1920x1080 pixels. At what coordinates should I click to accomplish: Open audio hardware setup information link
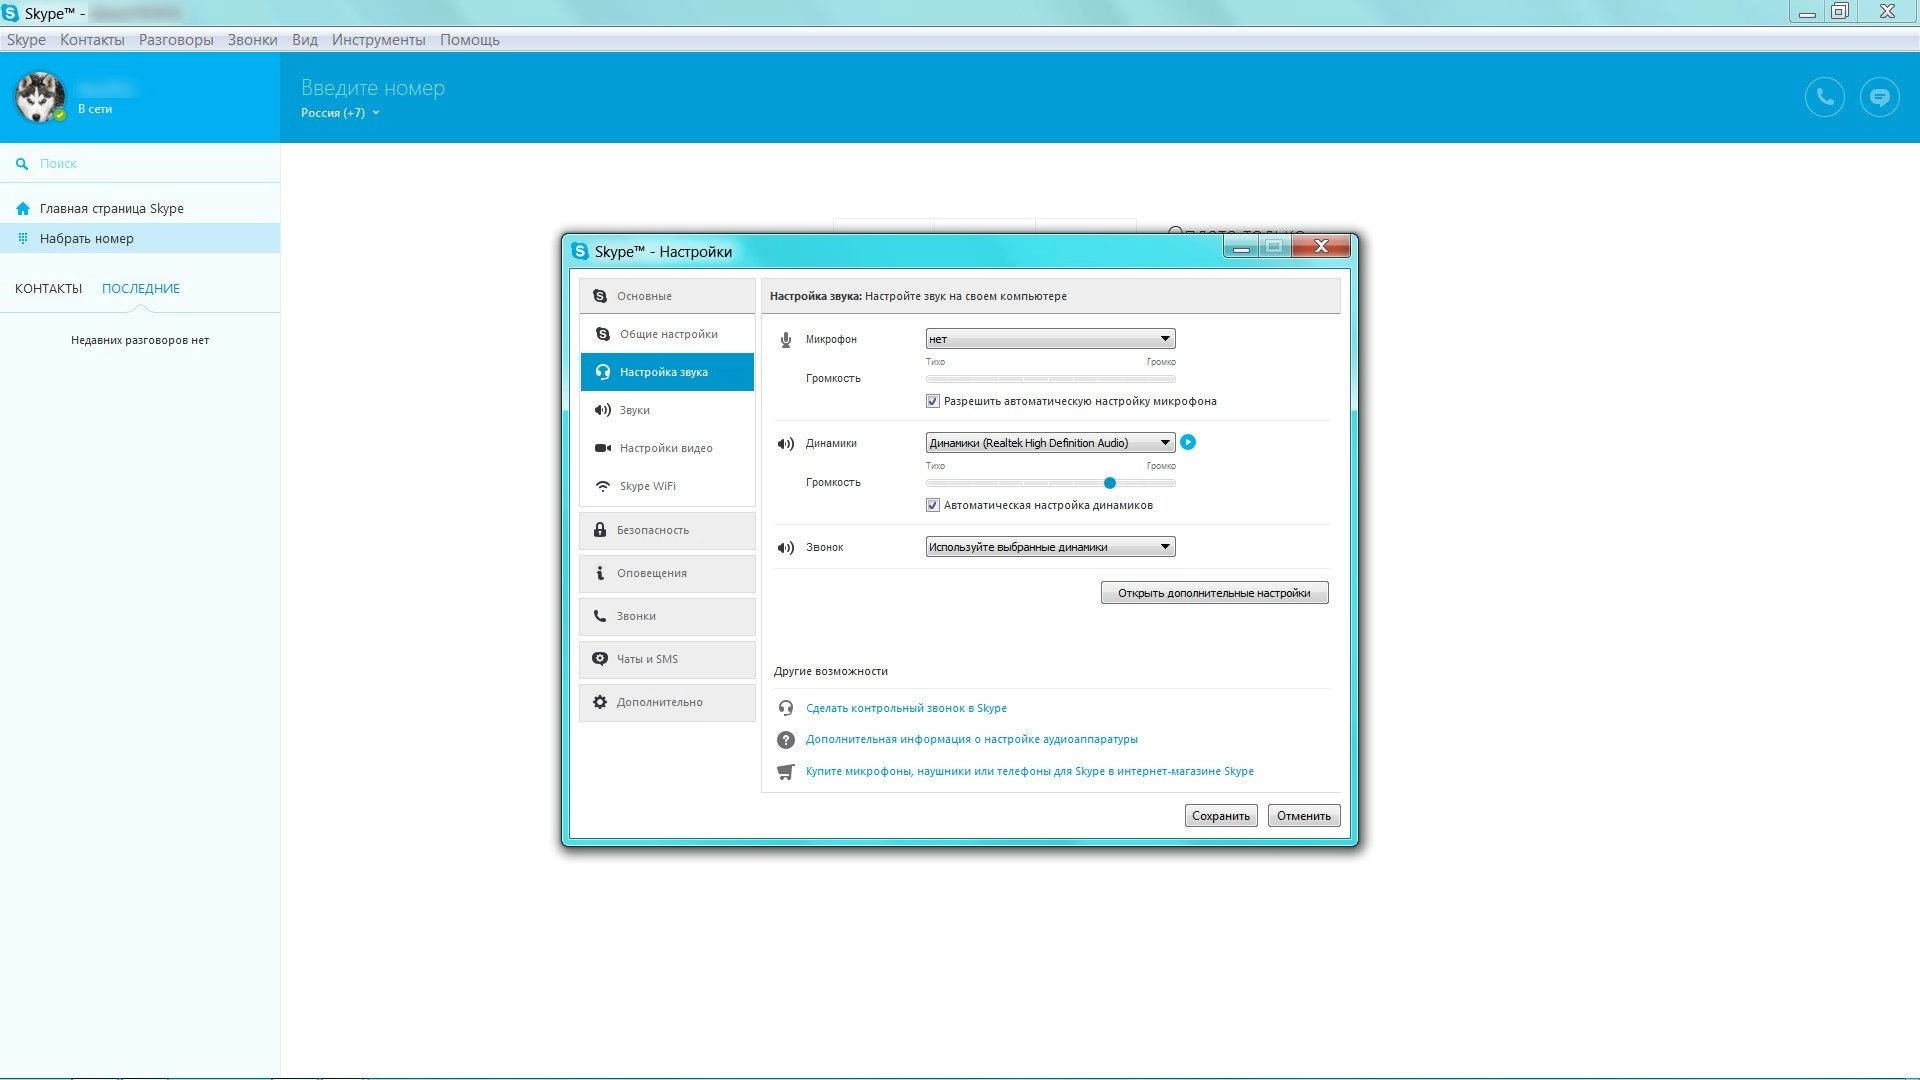(x=972, y=740)
